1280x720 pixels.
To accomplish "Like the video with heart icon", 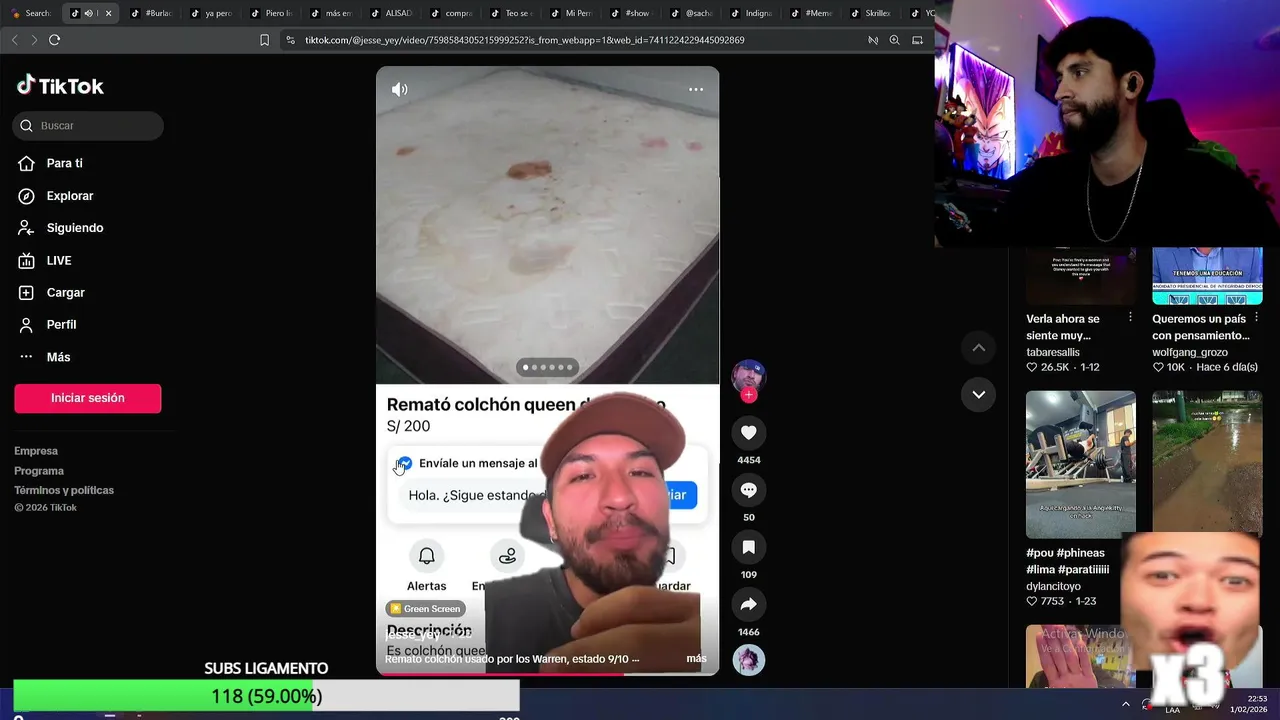I will pyautogui.click(x=749, y=432).
